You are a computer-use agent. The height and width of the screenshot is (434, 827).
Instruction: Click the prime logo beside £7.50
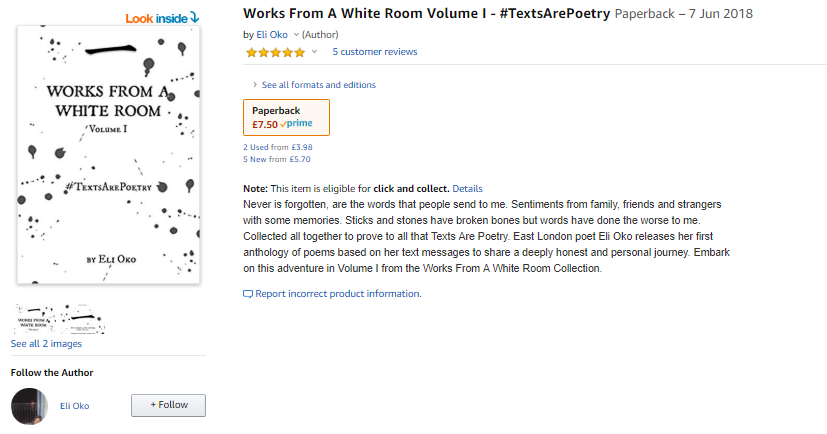(x=297, y=124)
